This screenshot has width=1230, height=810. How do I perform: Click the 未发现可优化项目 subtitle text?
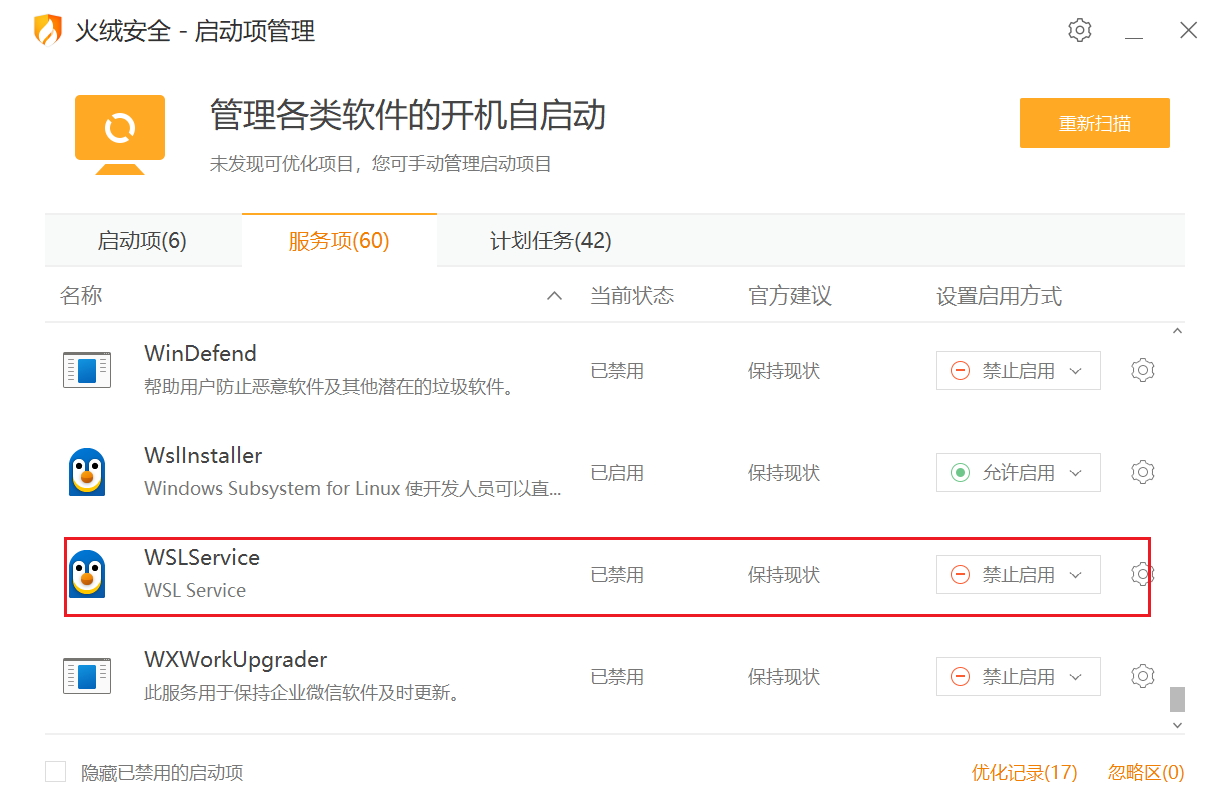[x=381, y=163]
